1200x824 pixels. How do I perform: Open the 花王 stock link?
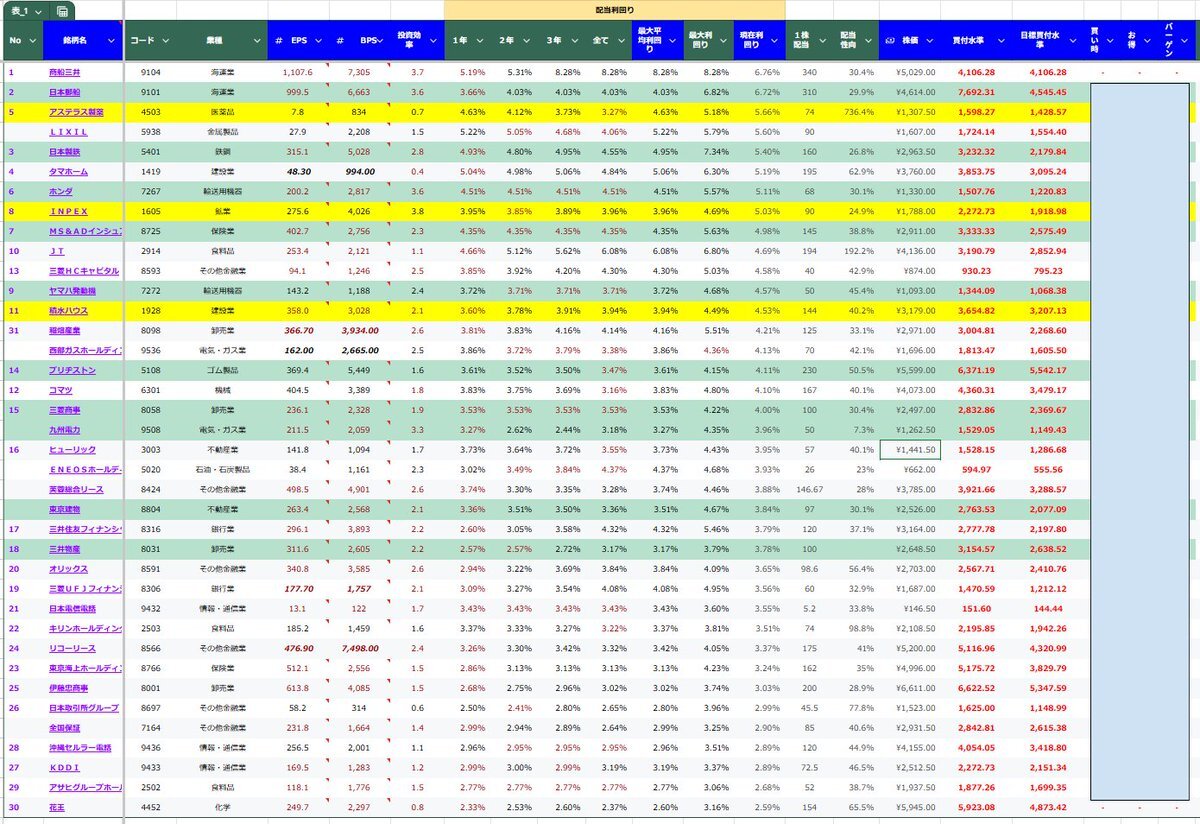pyautogui.click(x=57, y=807)
